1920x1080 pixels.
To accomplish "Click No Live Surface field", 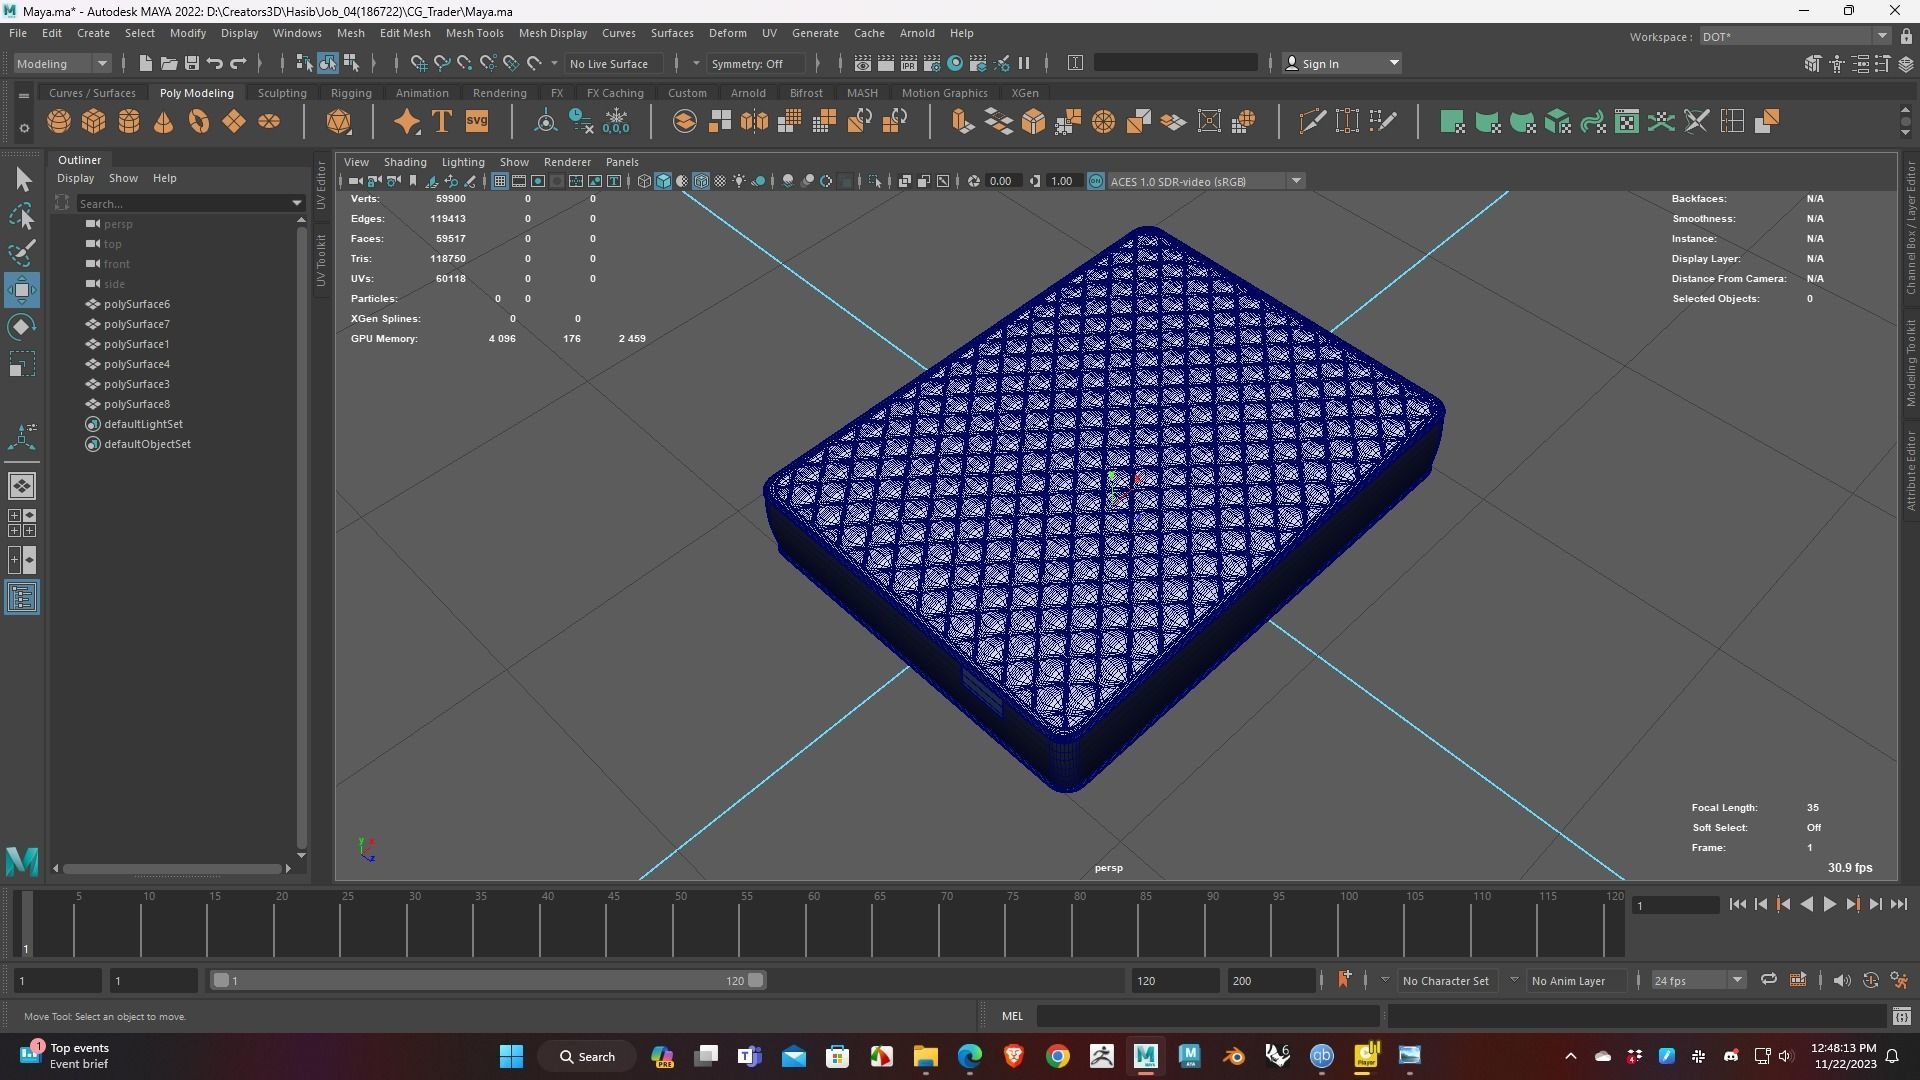I will pyautogui.click(x=615, y=63).
